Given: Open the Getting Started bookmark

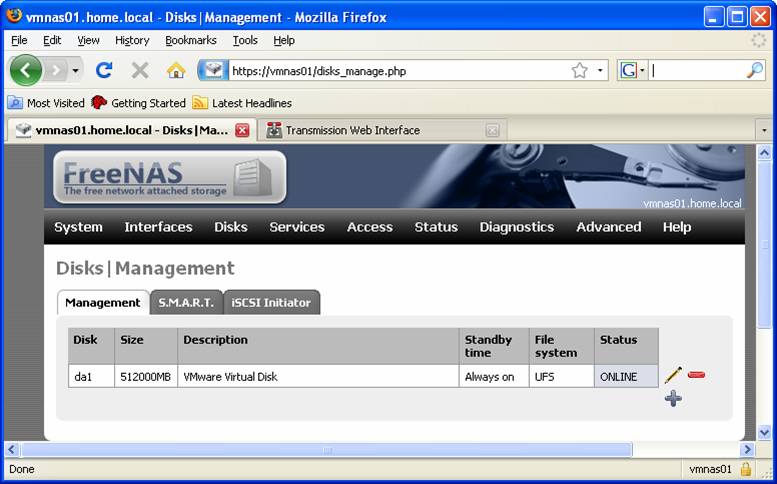Looking at the screenshot, I should coord(138,103).
